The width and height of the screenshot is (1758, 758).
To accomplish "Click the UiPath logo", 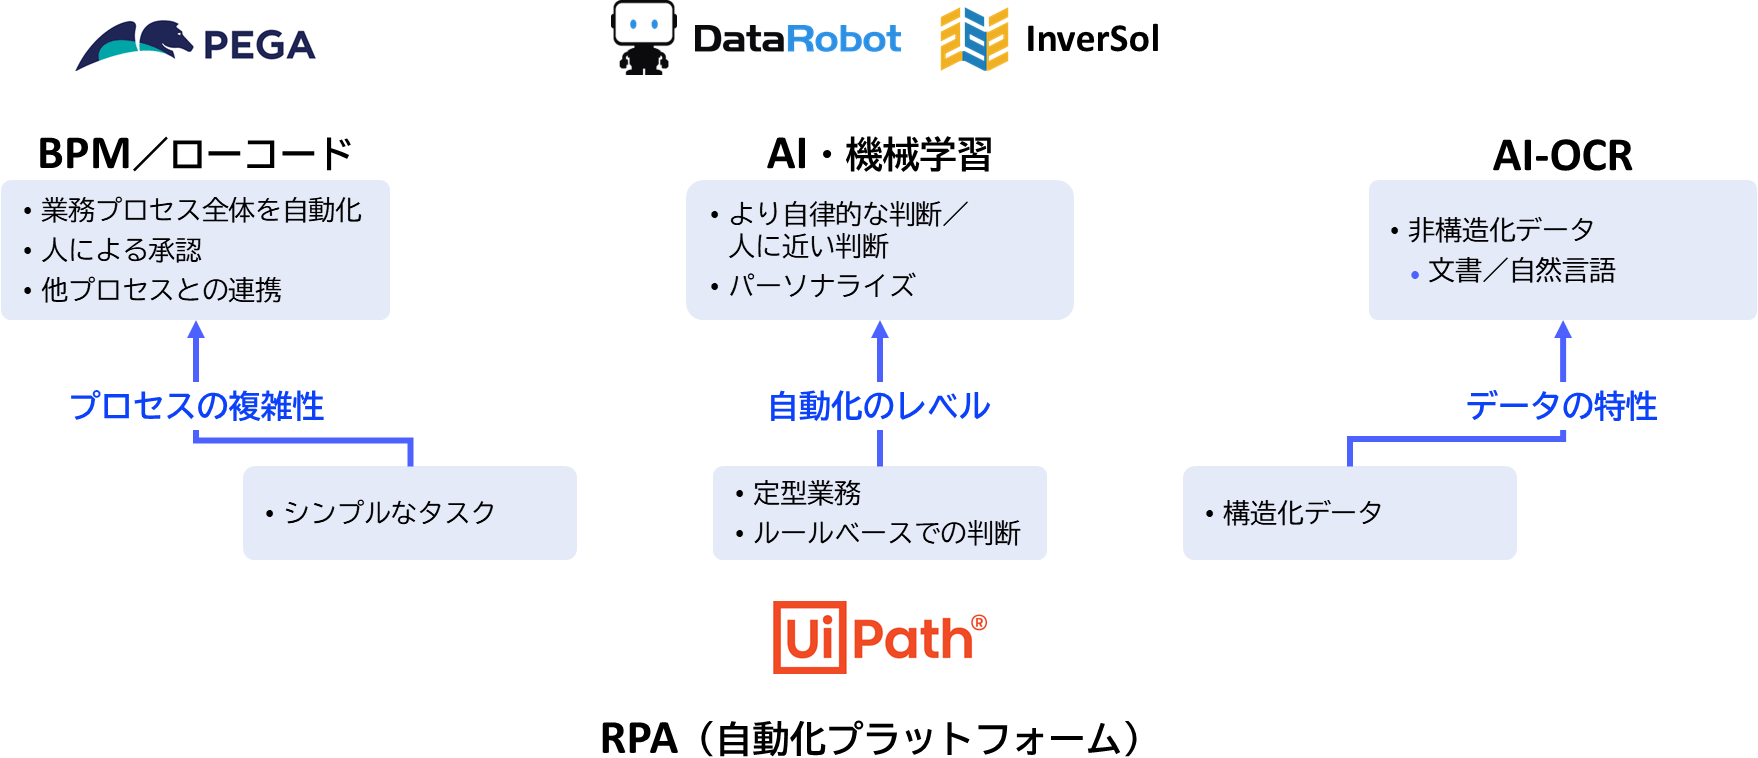I will pos(879,637).
